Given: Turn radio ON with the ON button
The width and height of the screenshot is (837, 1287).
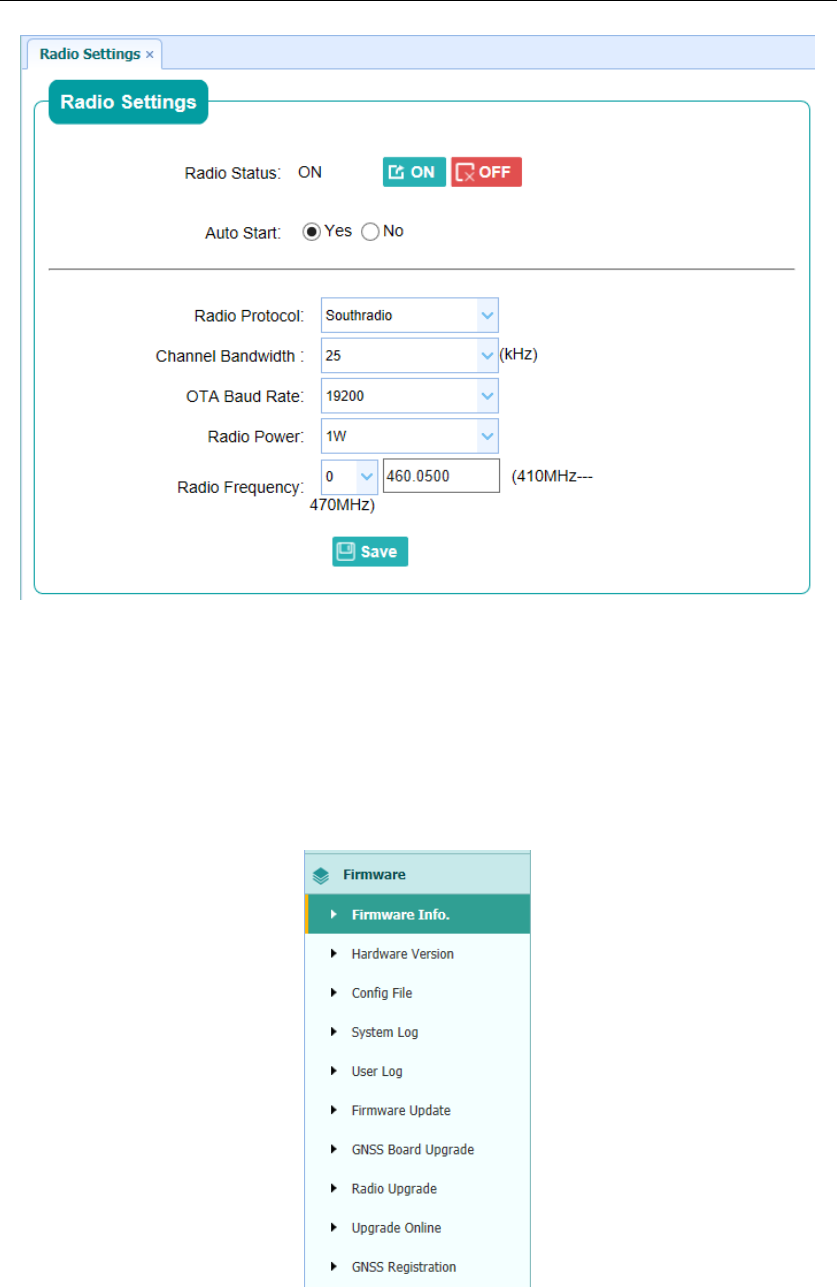Looking at the screenshot, I should coord(414,172).
